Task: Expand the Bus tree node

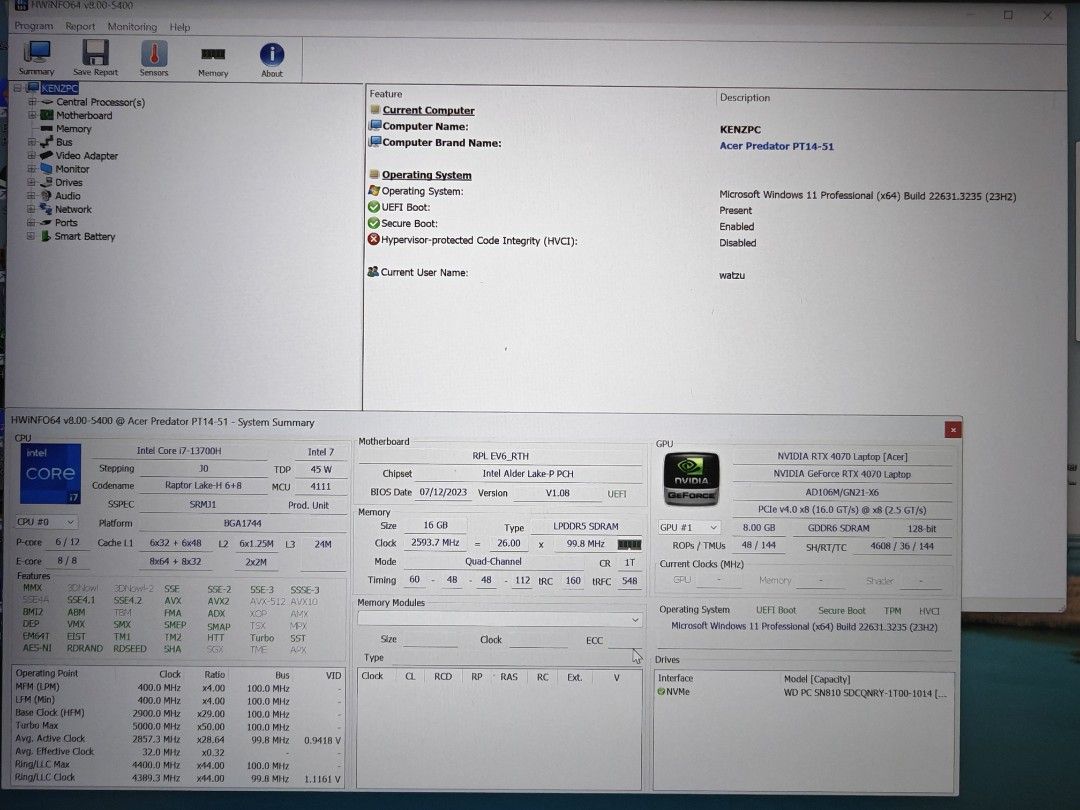Action: 32,142
